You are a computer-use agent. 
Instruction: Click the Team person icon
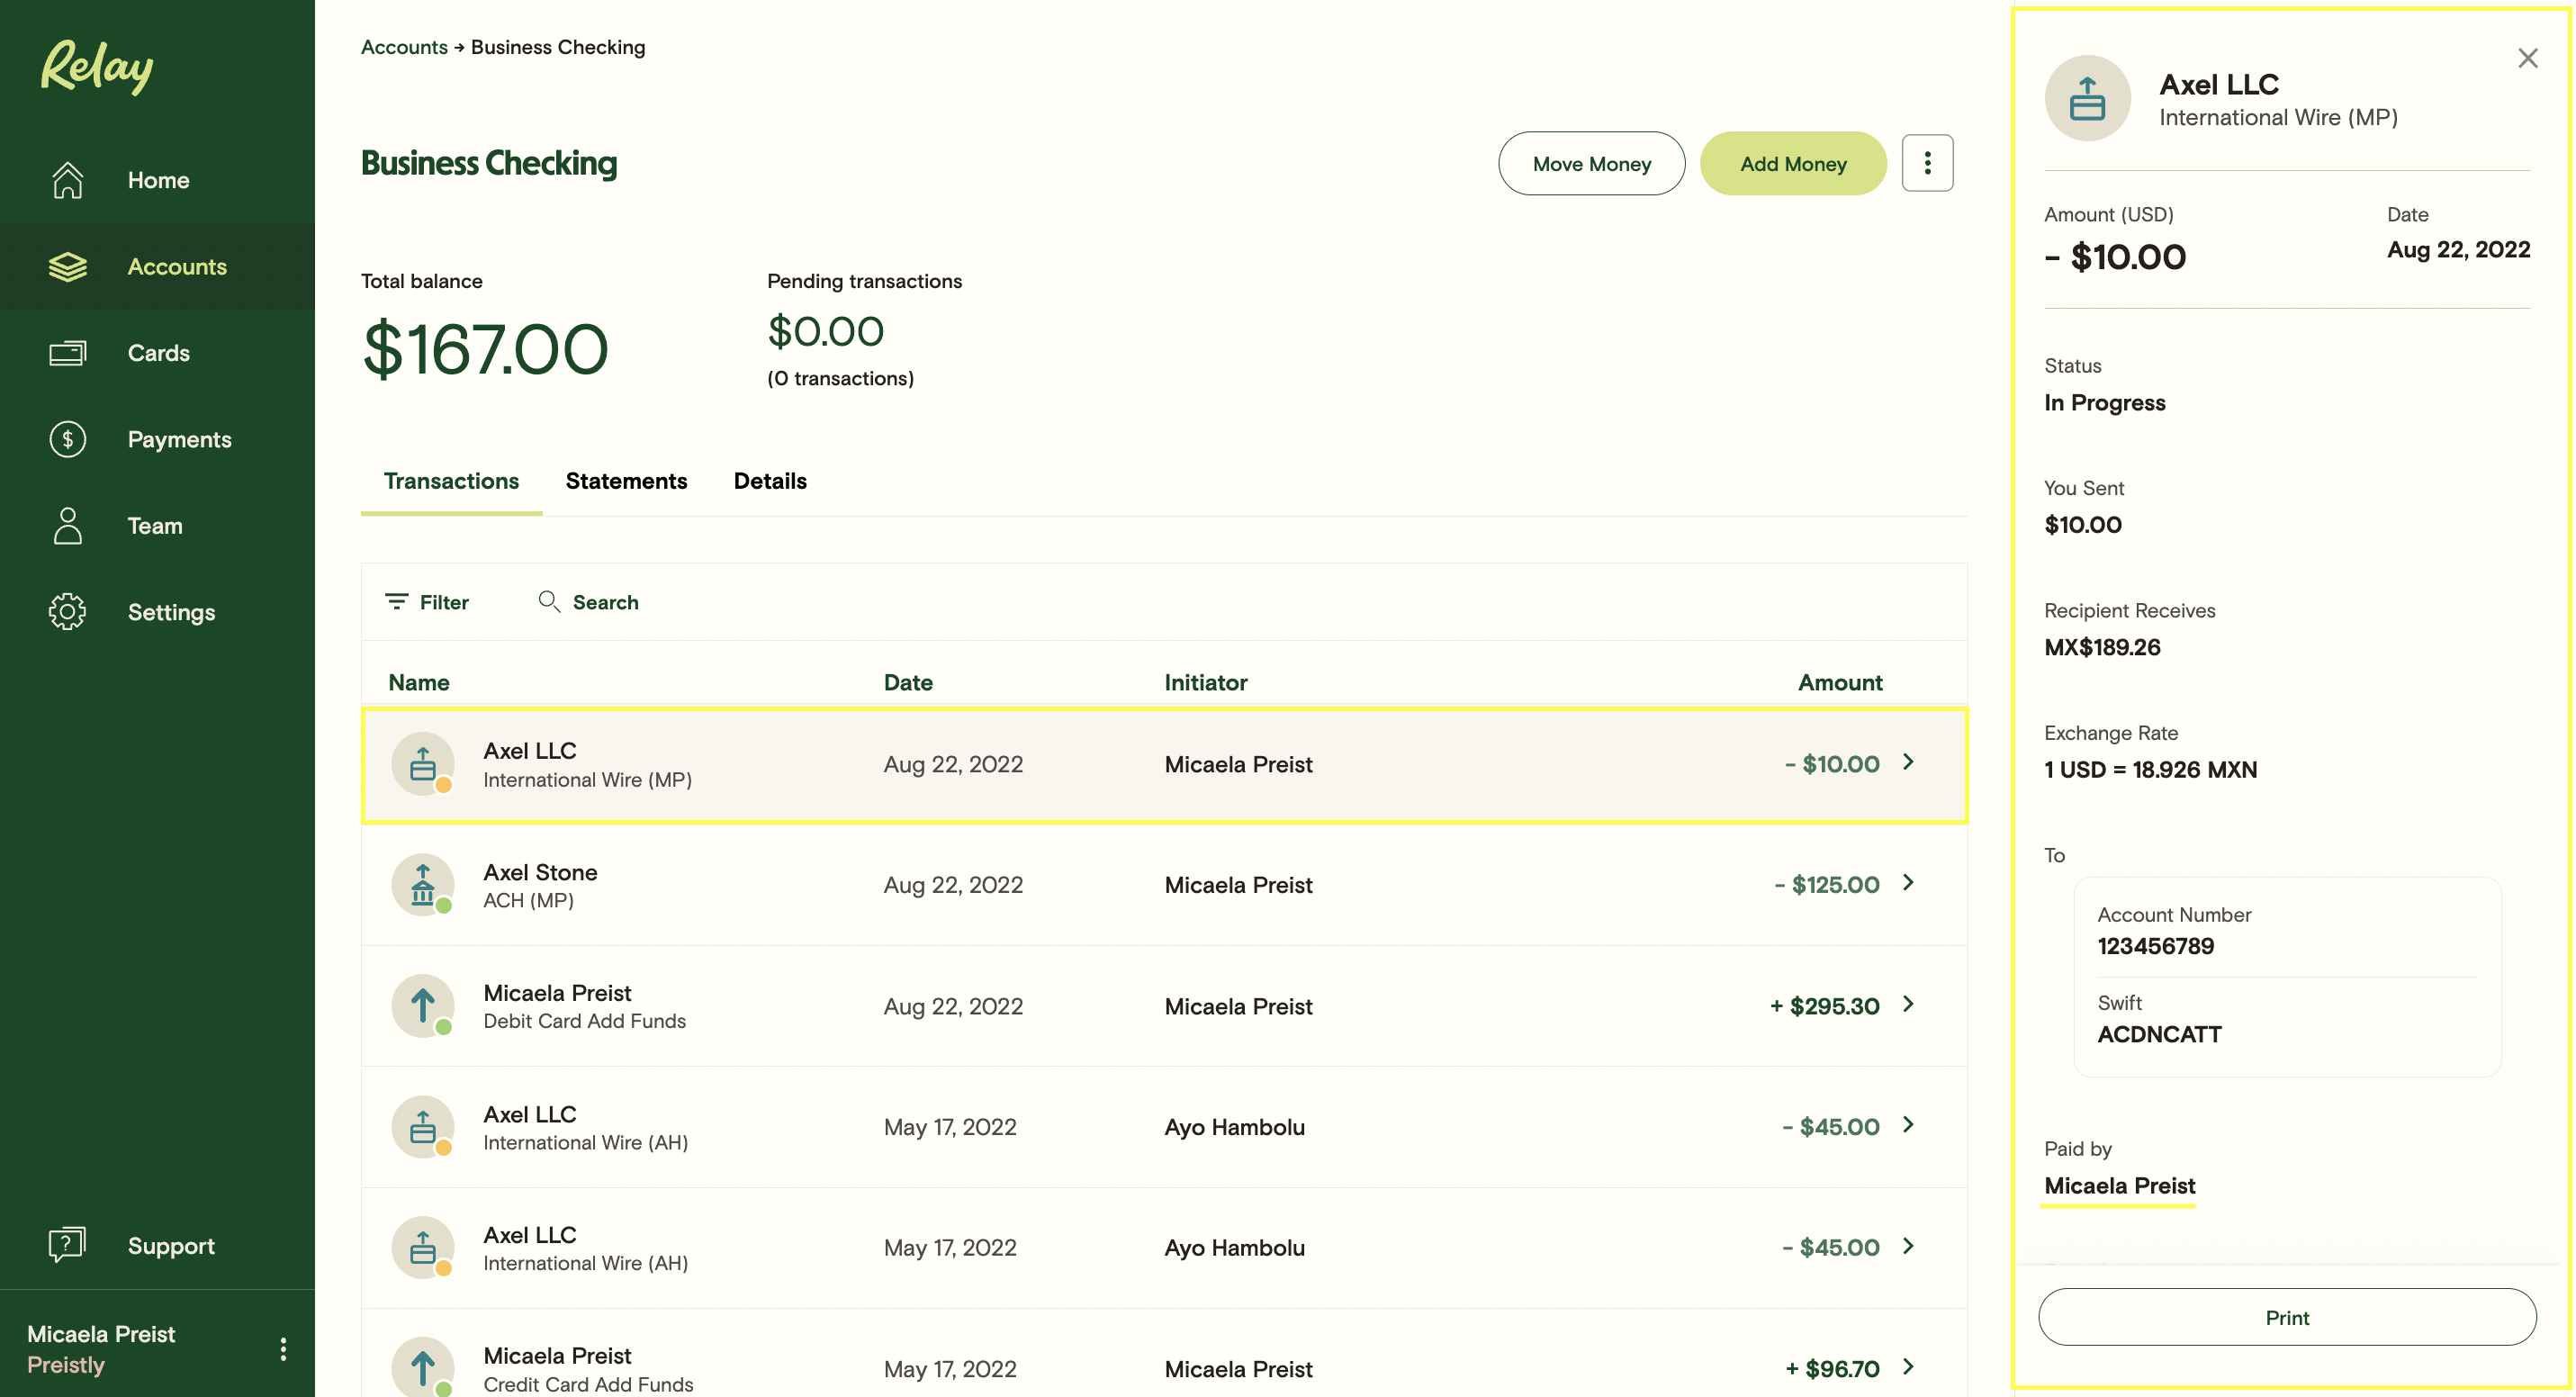click(67, 525)
